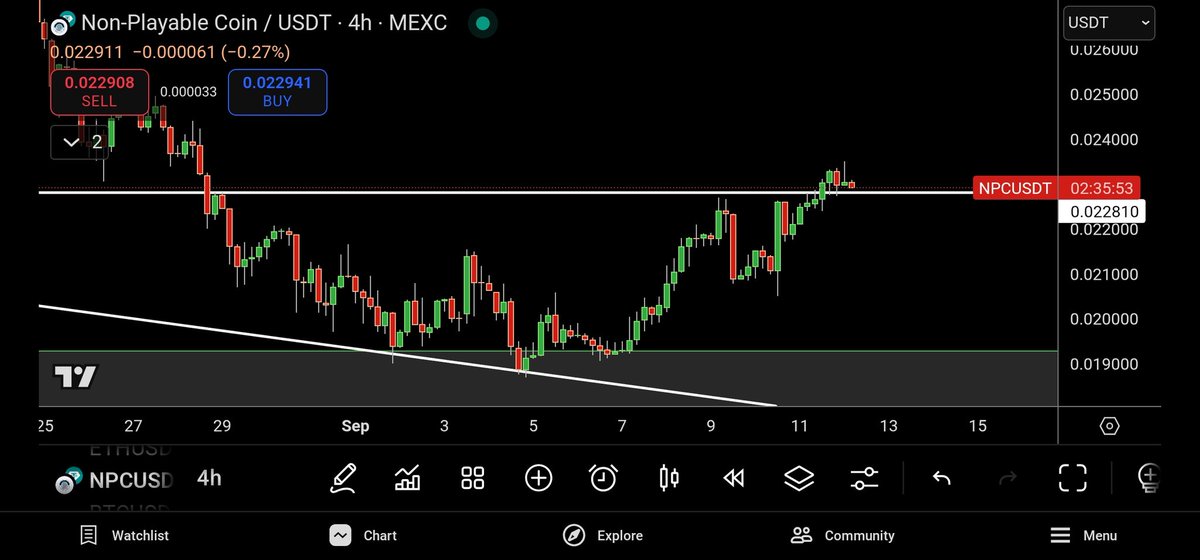Tap the TradingView logo
Image resolution: width=1200 pixels, height=560 pixels.
coord(75,377)
